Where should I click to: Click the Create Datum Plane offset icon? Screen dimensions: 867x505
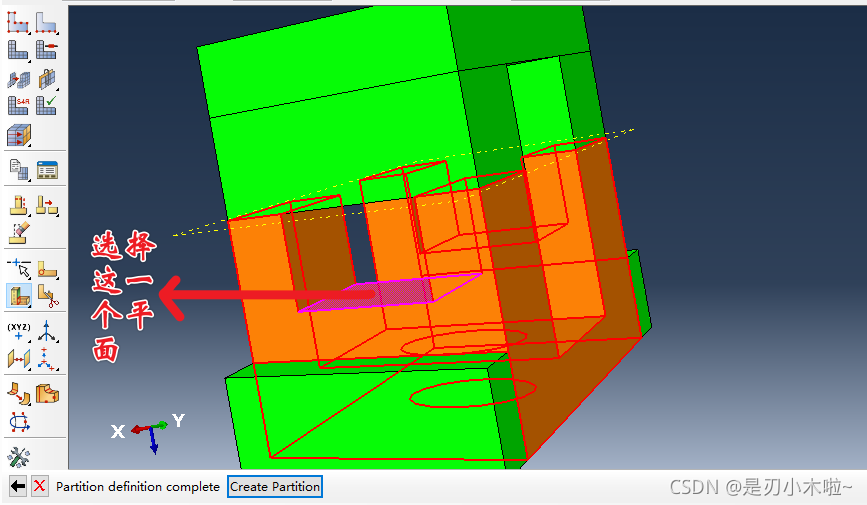pyautogui.click(x=18, y=358)
